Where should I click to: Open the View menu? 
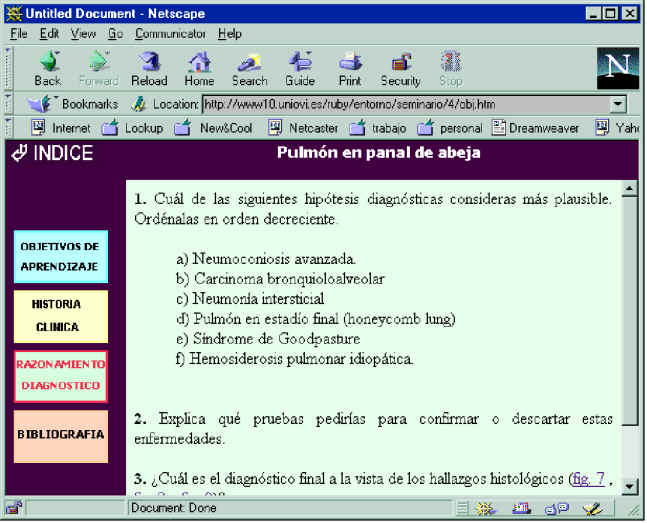(83, 33)
